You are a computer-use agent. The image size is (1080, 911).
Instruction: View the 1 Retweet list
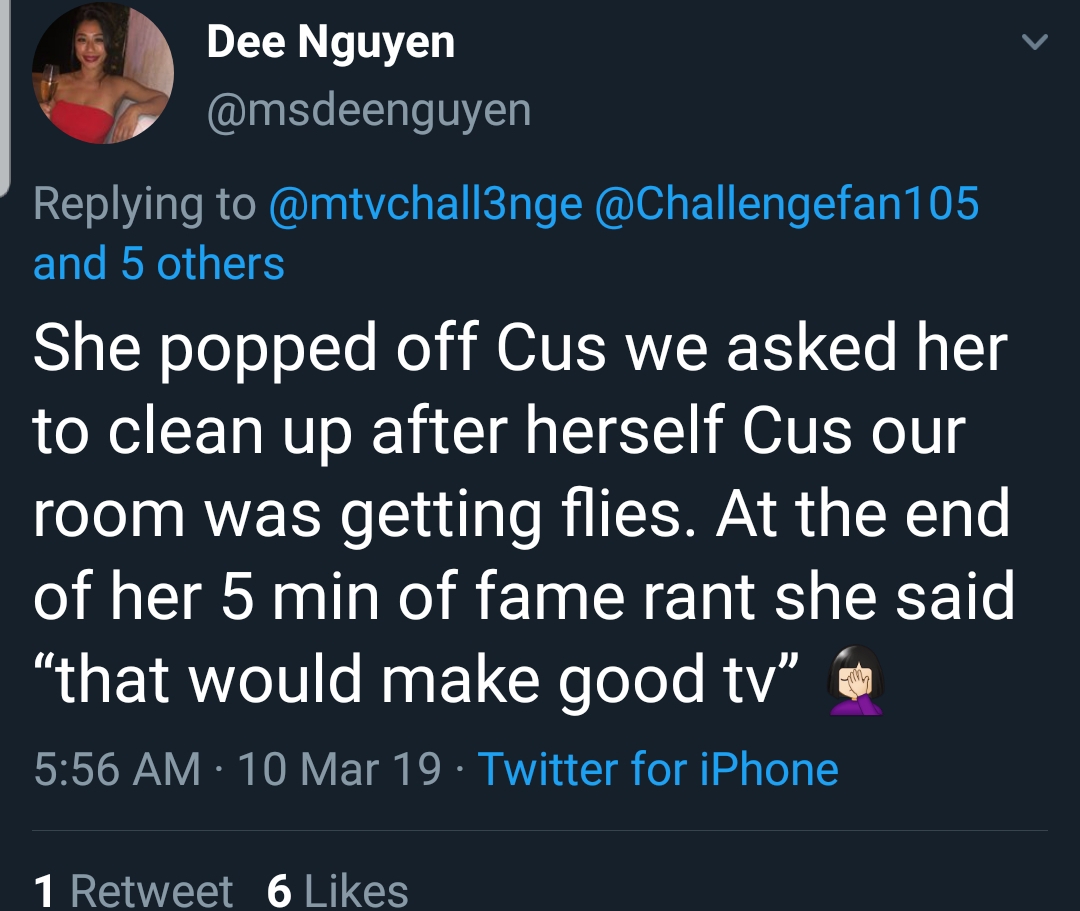133,891
